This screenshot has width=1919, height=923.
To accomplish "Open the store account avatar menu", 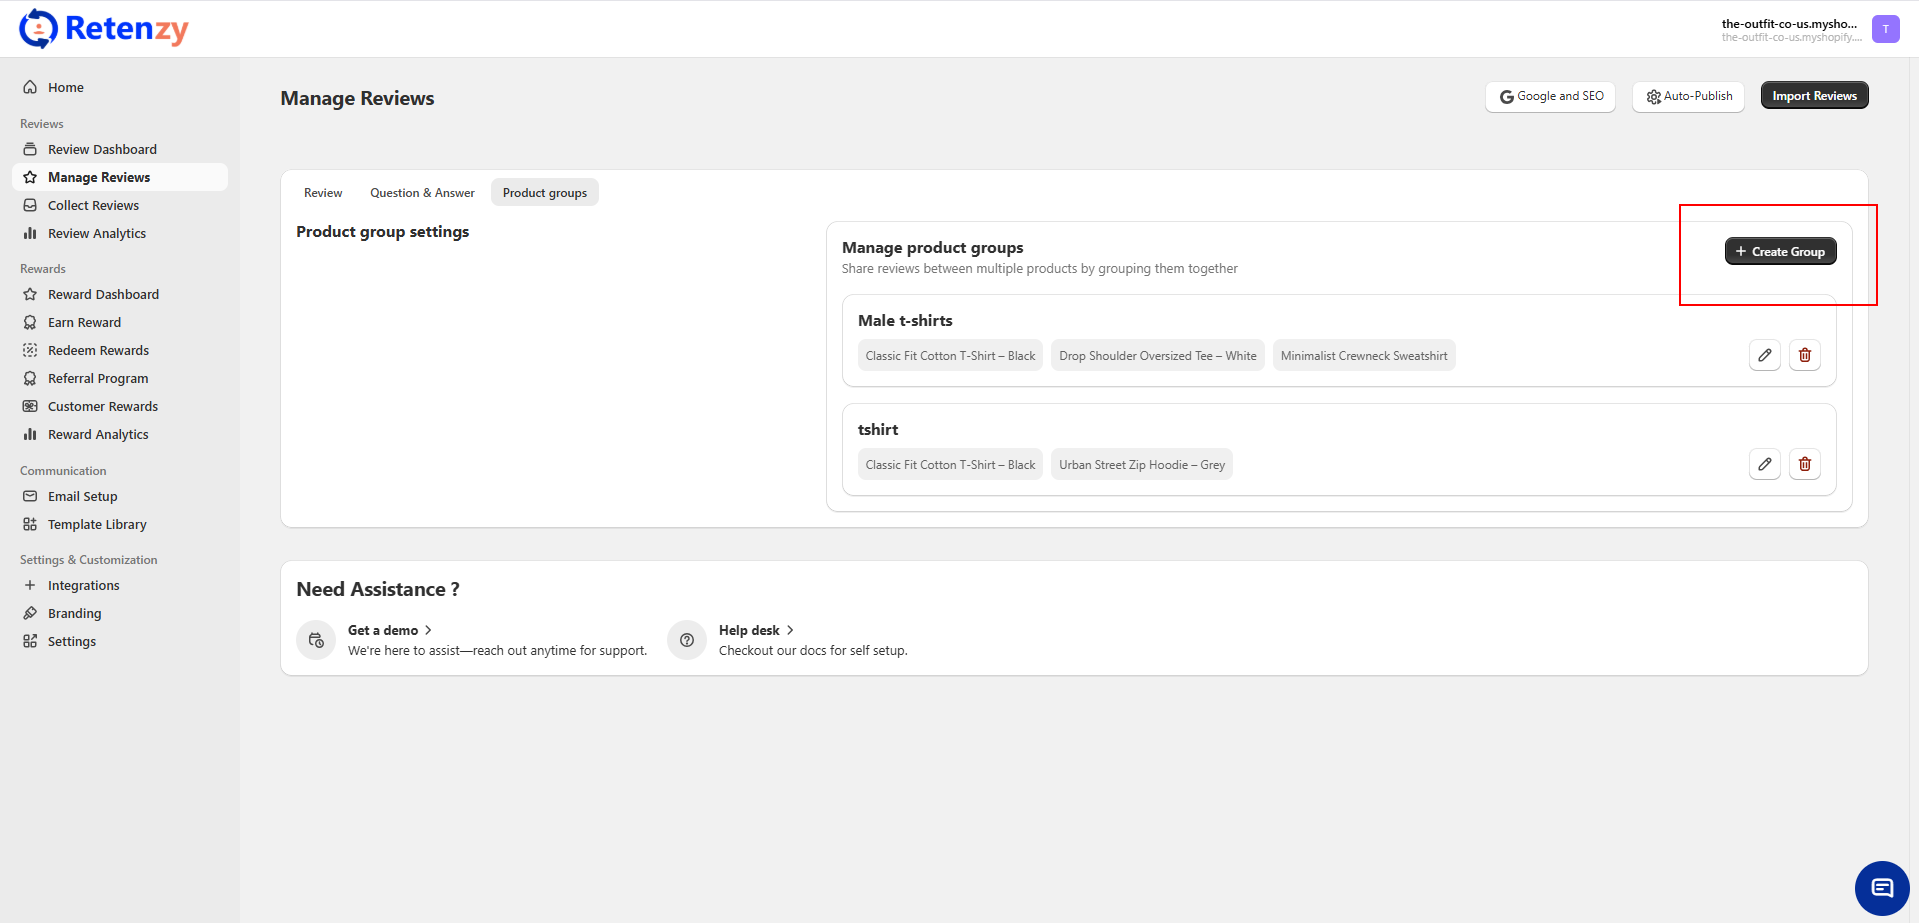I will [x=1885, y=29].
